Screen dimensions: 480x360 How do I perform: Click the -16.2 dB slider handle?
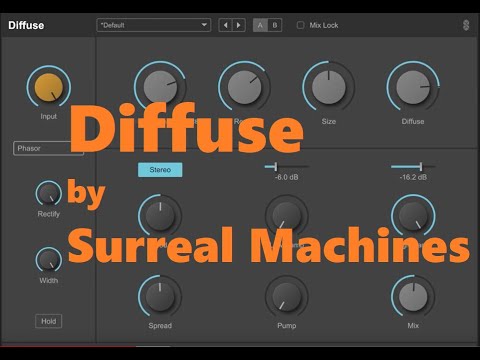421,166
